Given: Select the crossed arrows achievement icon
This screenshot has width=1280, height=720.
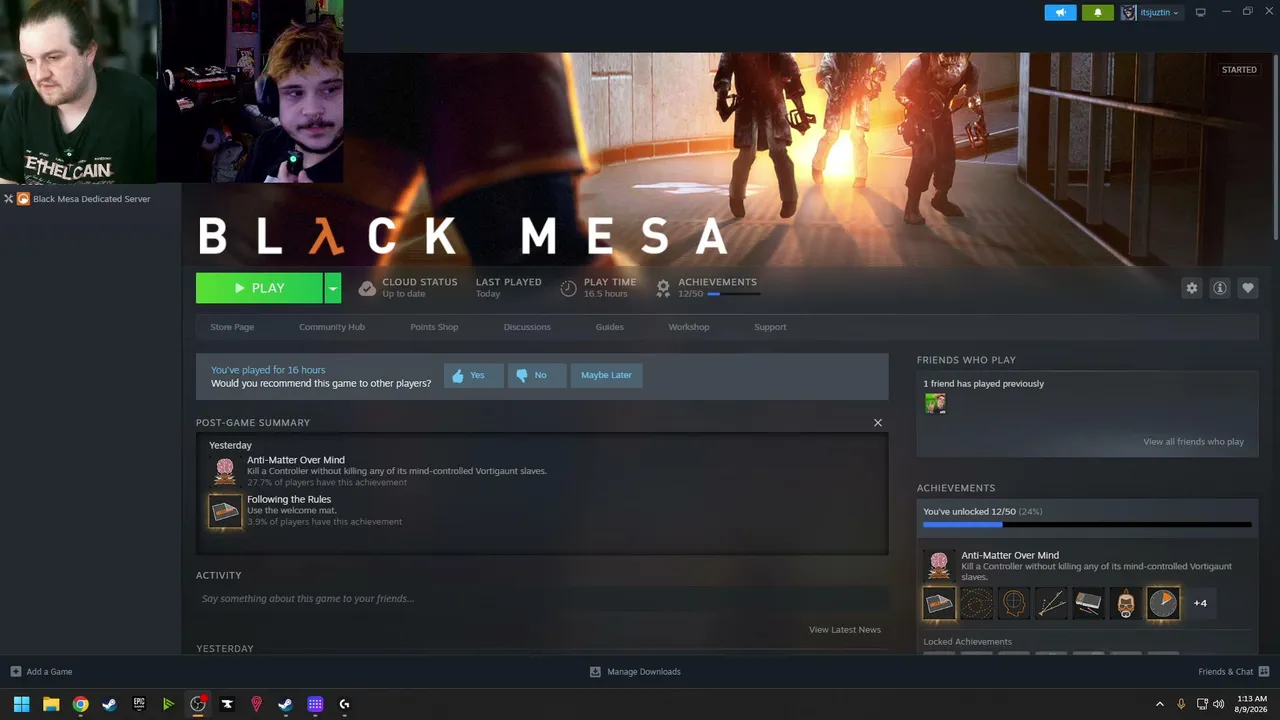Looking at the screenshot, I should click(1051, 603).
